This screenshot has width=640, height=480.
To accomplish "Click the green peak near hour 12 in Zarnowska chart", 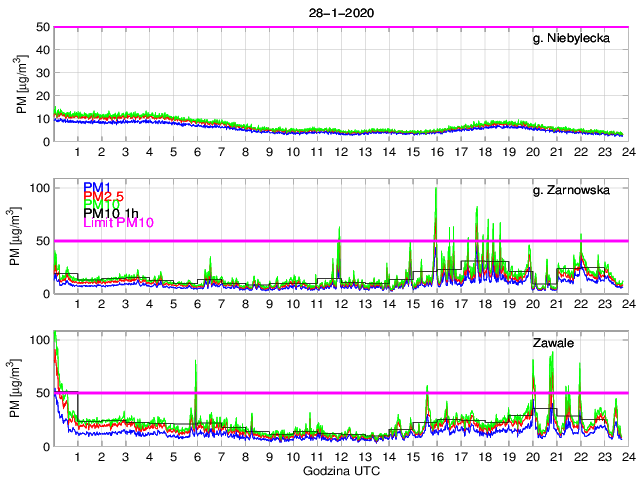I will click(x=340, y=230).
